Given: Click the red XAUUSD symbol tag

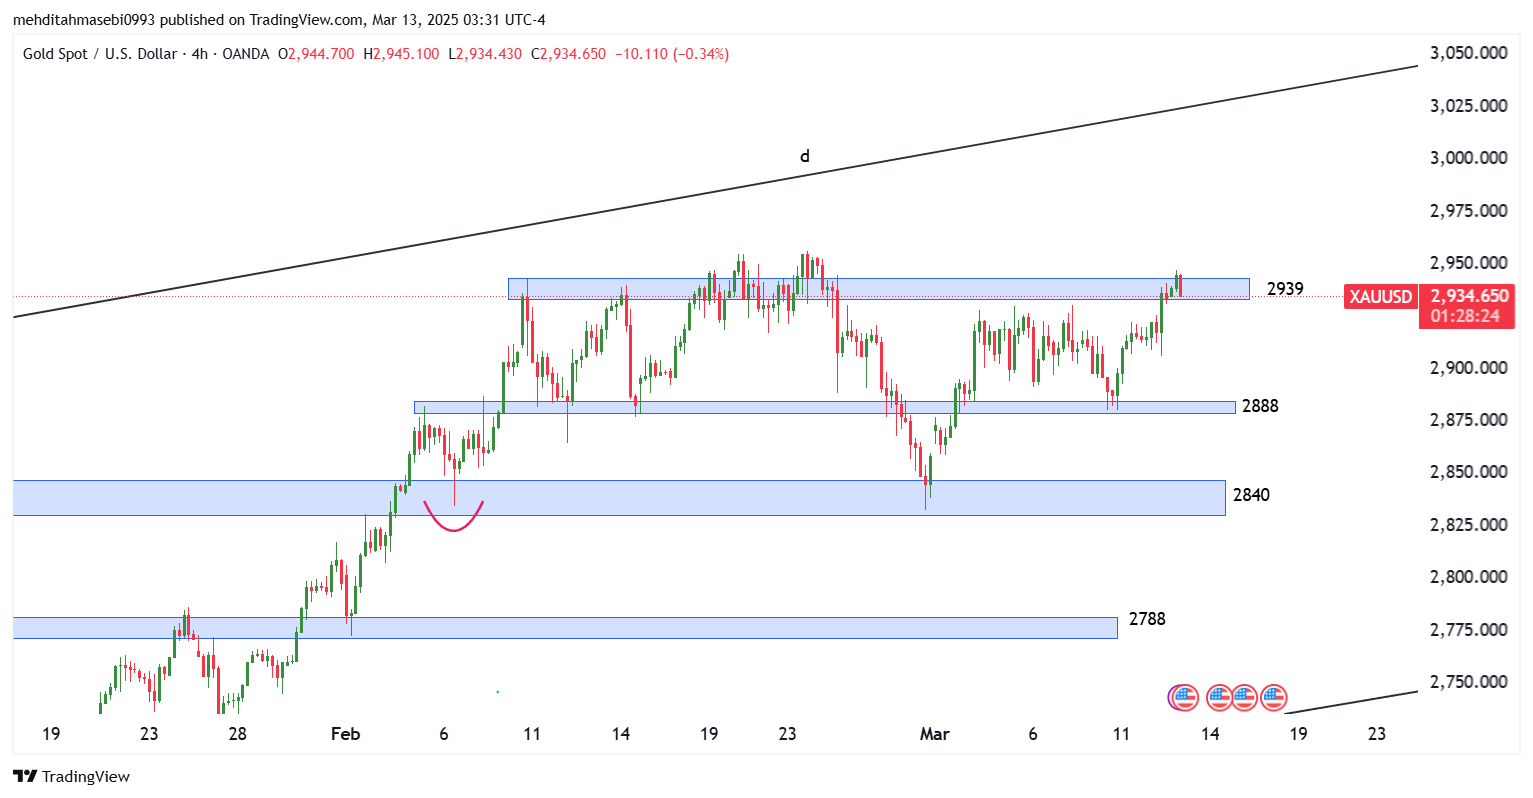Looking at the screenshot, I should (1381, 297).
